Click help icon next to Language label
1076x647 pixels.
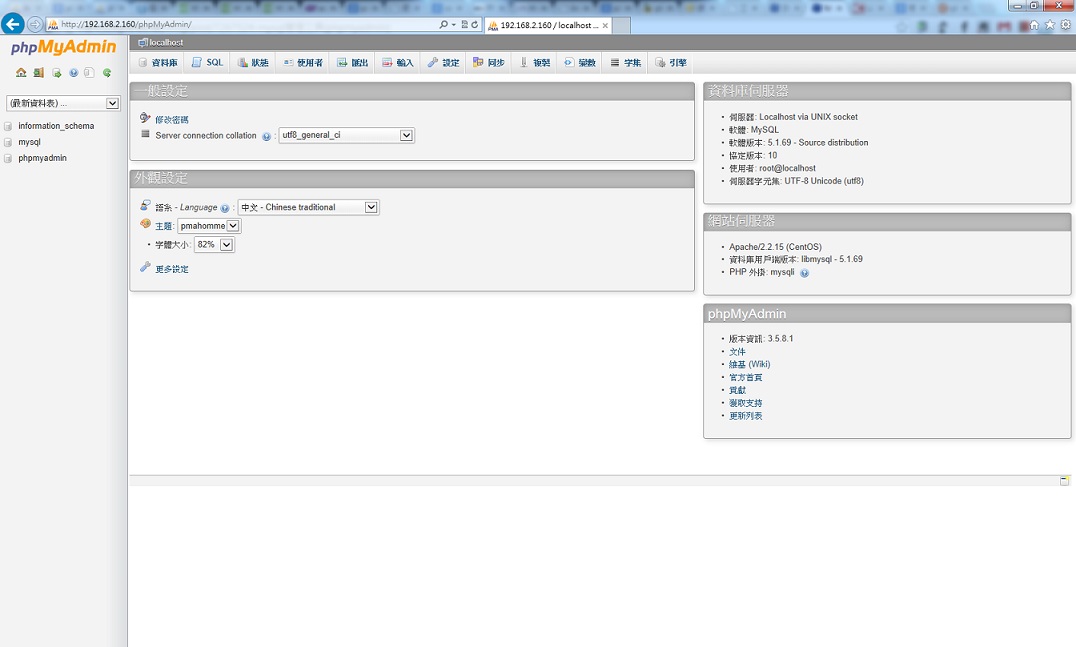point(224,208)
